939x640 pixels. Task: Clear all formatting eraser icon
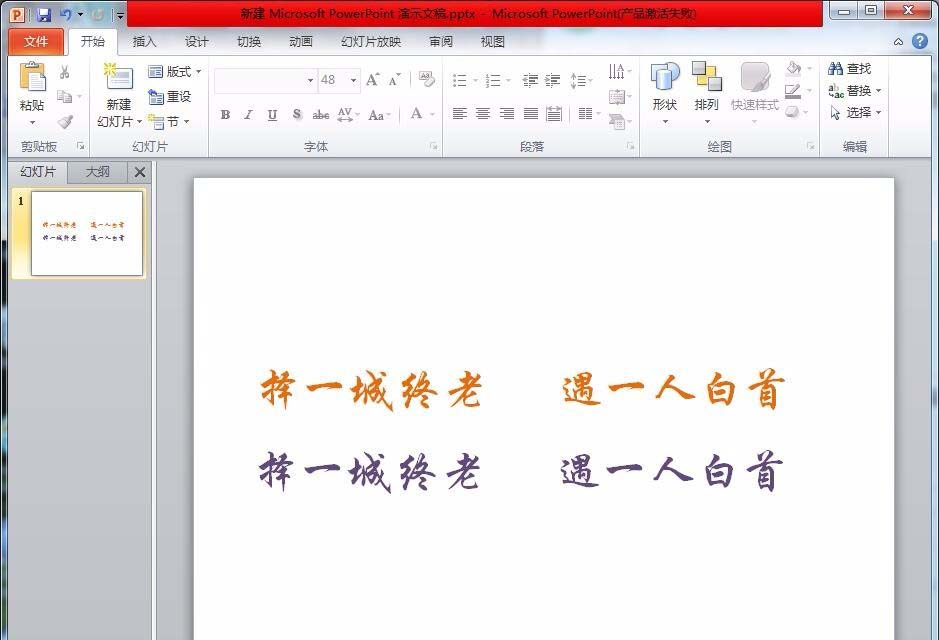pos(426,78)
